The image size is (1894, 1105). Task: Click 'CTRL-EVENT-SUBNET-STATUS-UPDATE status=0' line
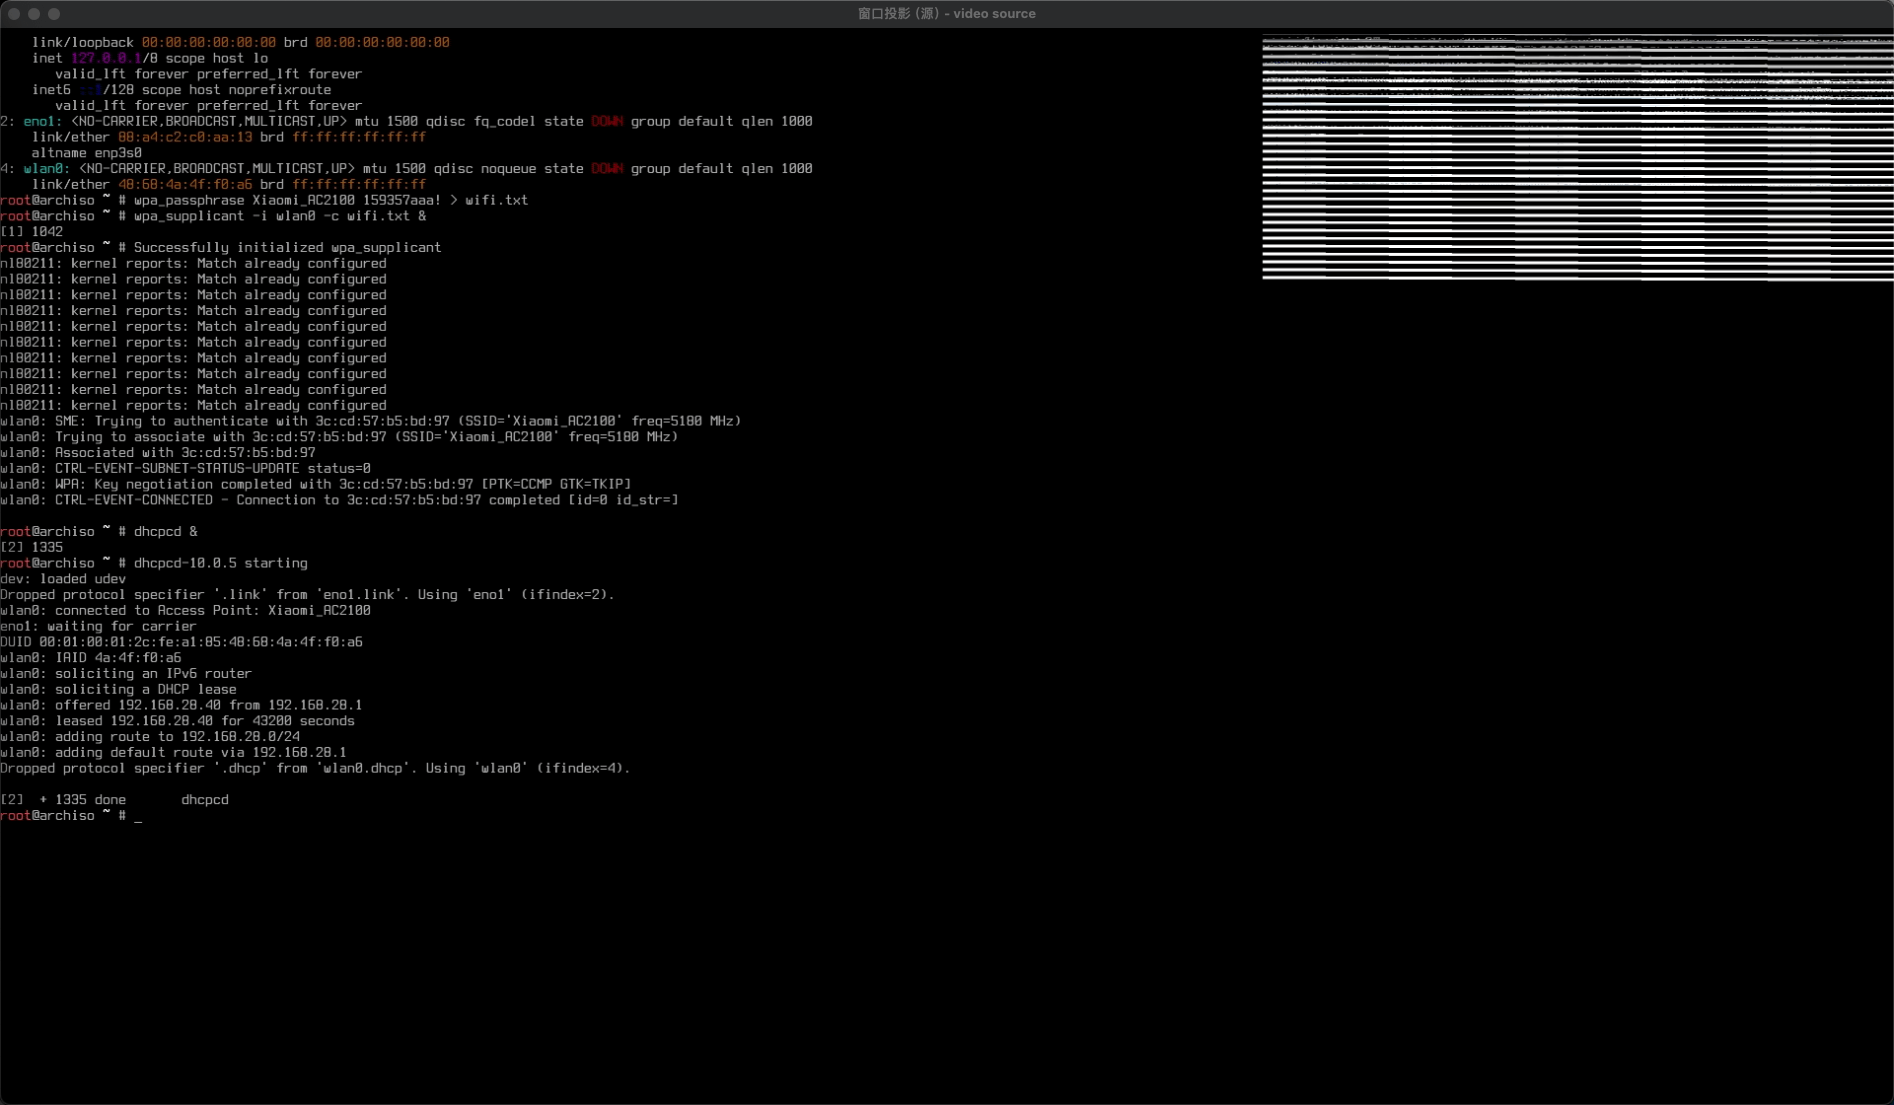(185, 469)
